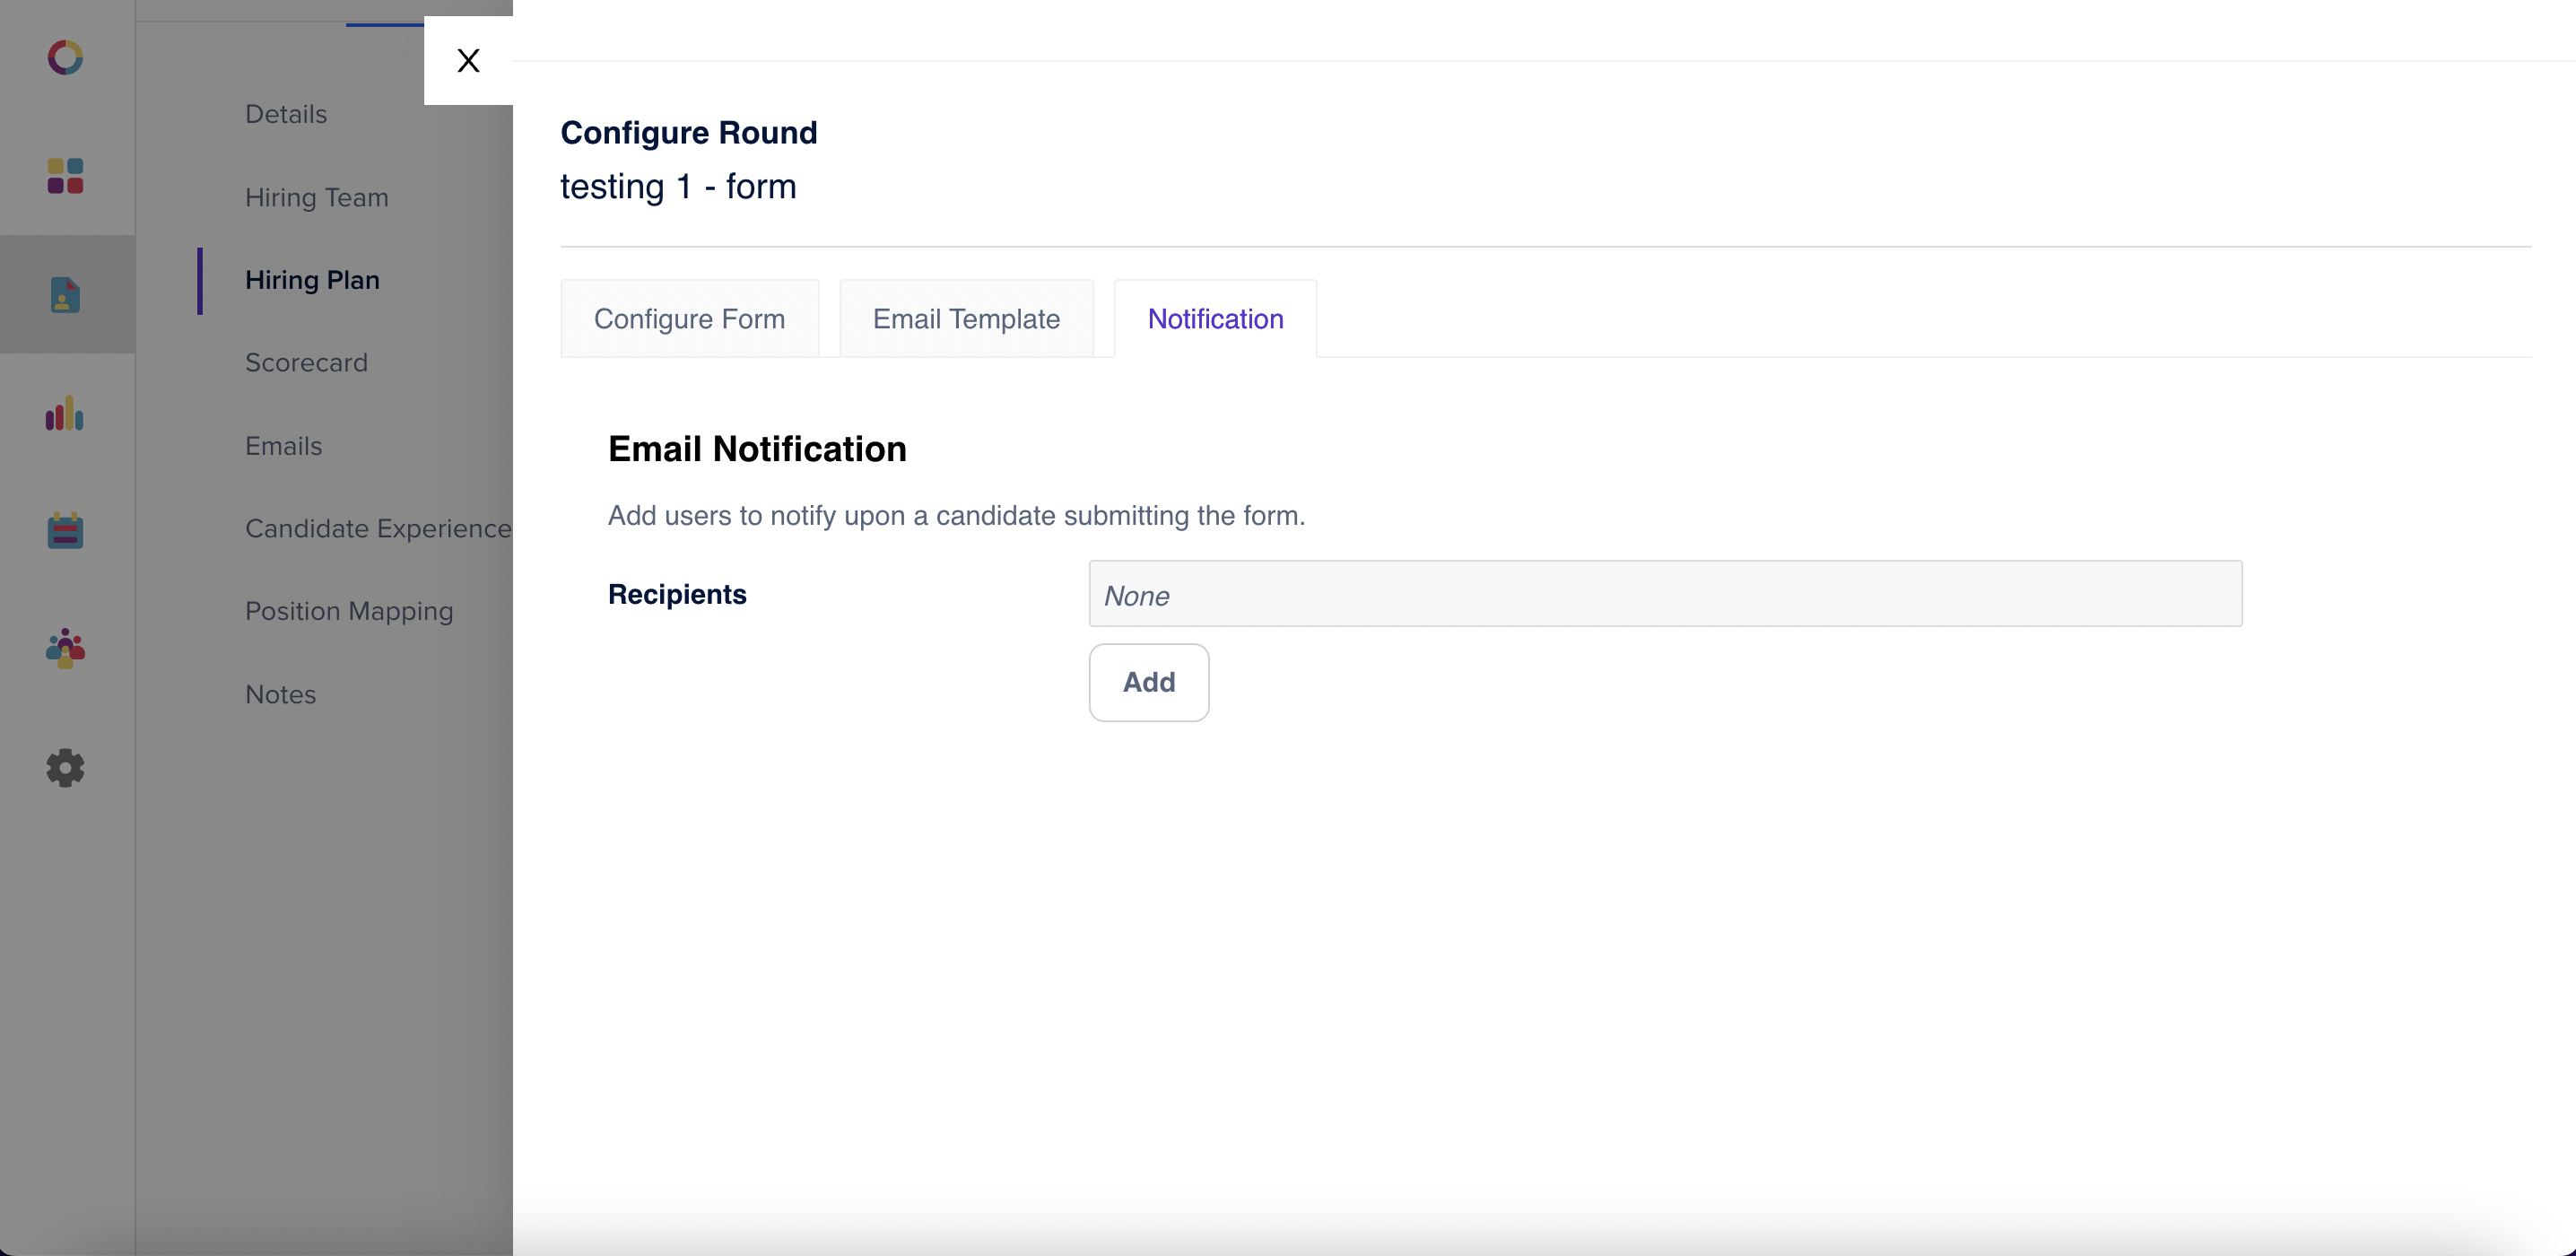This screenshot has height=1256, width=2576.
Task: Switch to the Configure Form tab
Action: coord(690,319)
